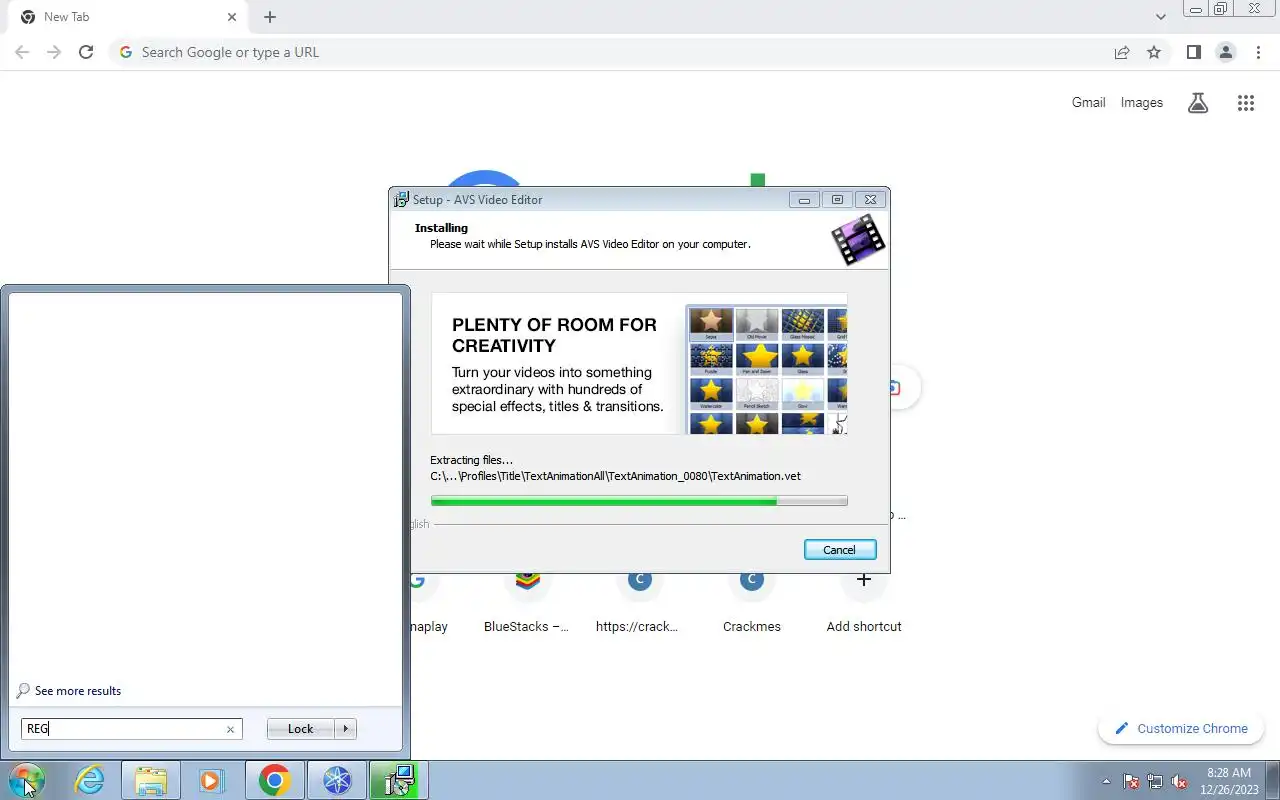Open the clock showing 8:28 AM

[1229, 781]
